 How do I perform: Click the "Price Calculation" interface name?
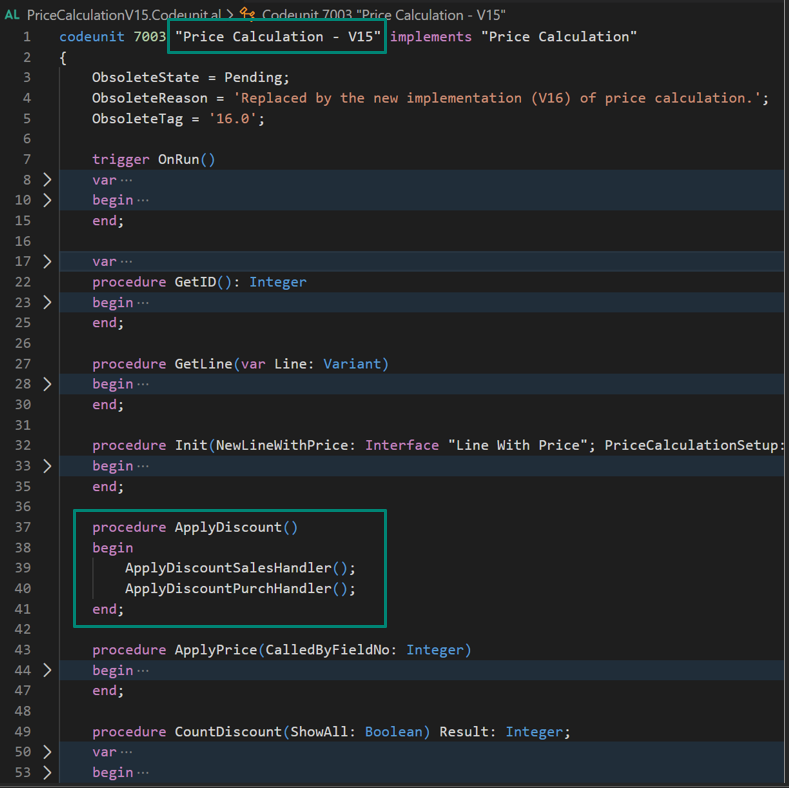tap(559, 37)
